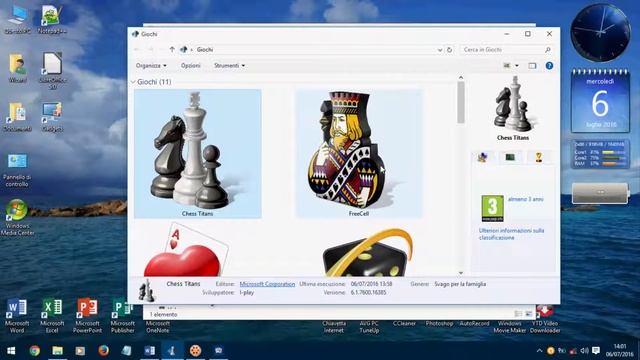Go back using the Back arrow

(x=137, y=49)
